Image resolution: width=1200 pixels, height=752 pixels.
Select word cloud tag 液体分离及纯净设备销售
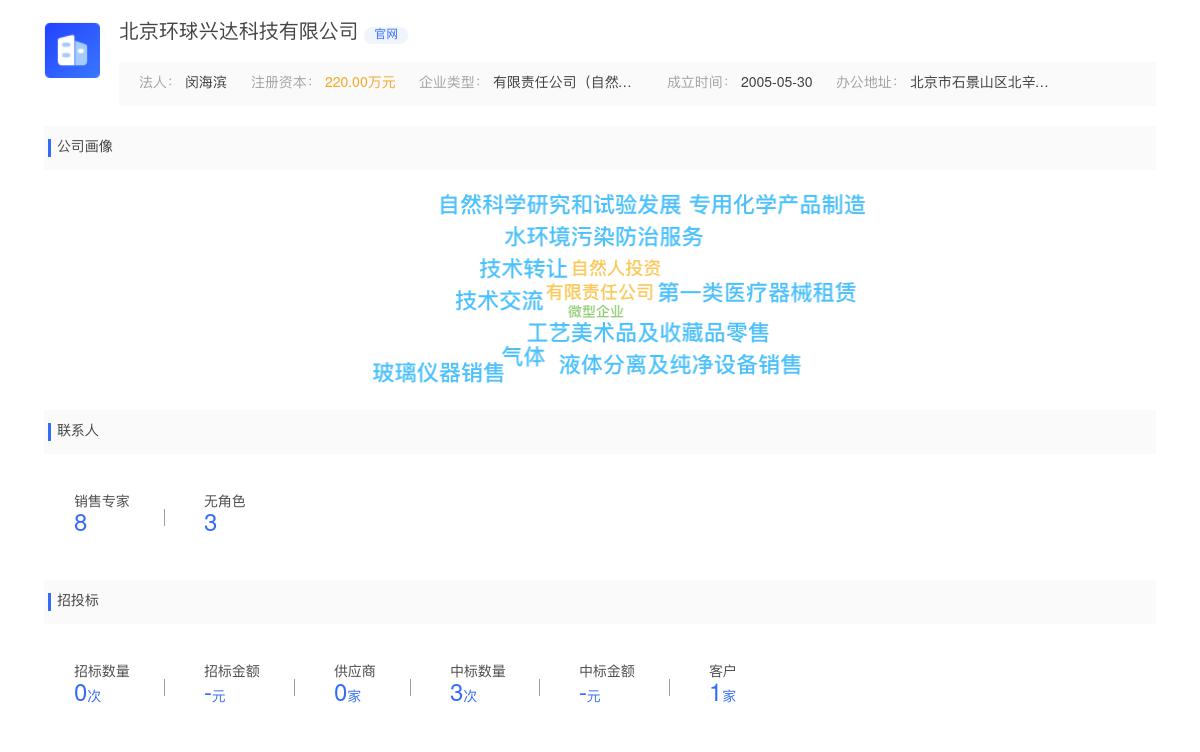click(x=680, y=365)
